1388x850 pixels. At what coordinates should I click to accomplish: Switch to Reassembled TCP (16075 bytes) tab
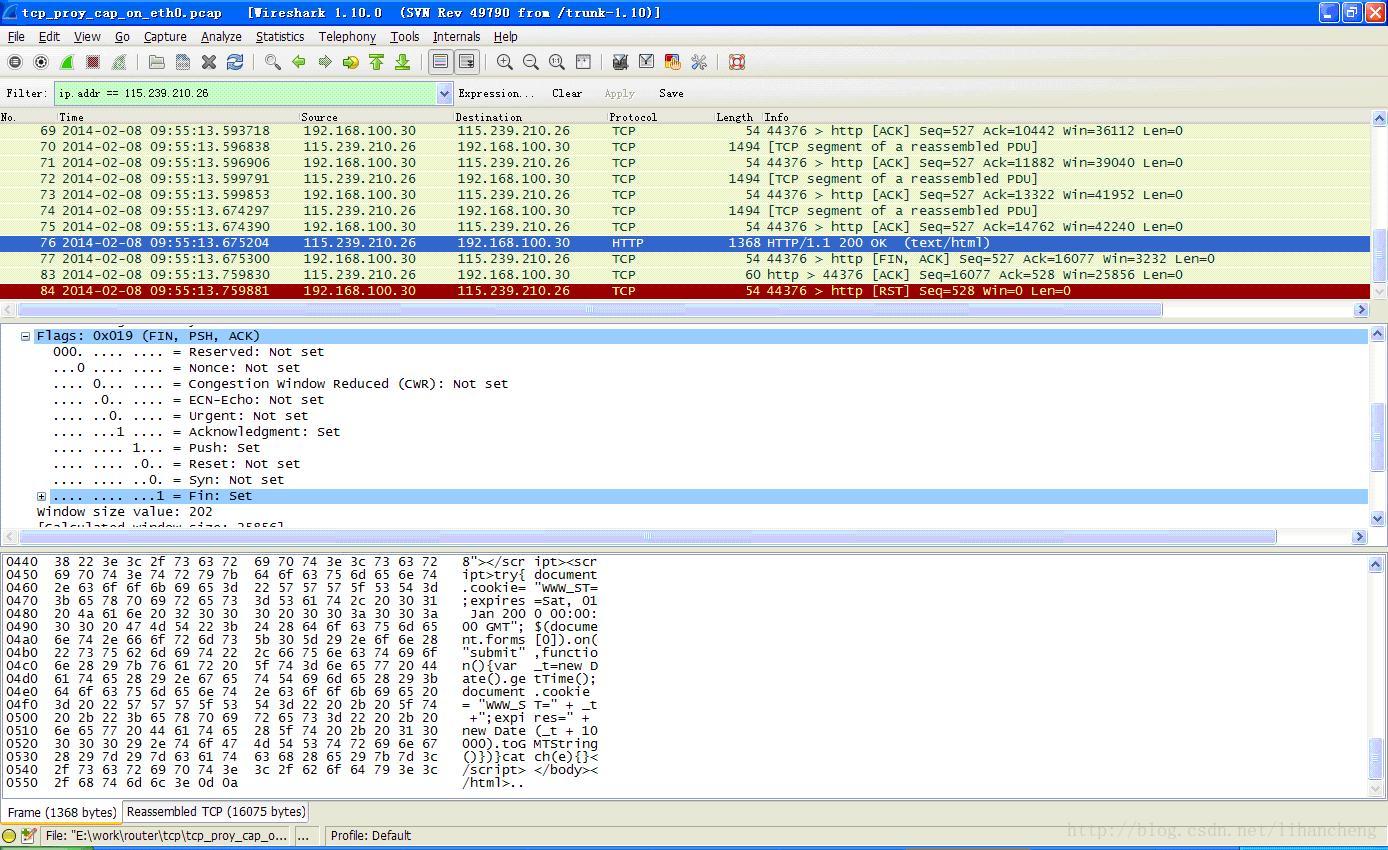[216, 812]
